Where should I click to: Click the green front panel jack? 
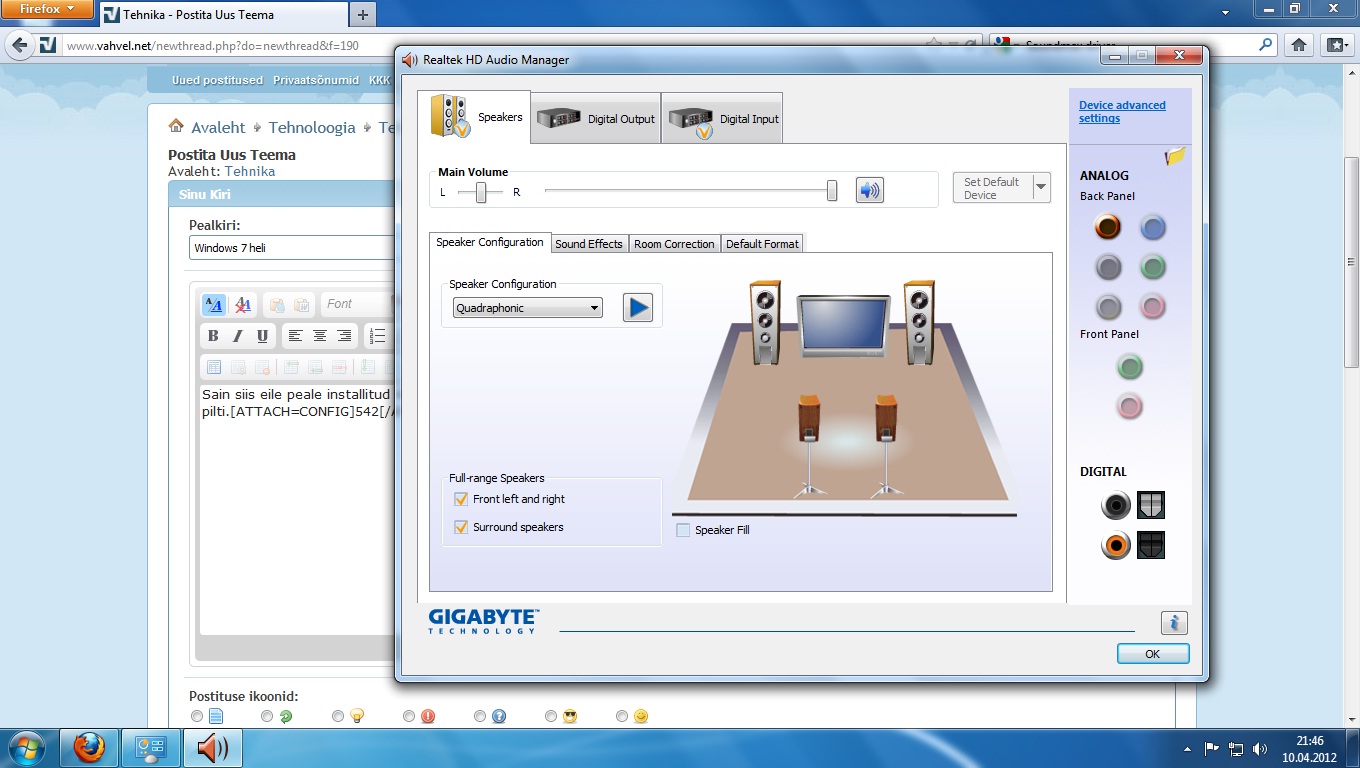(1130, 367)
